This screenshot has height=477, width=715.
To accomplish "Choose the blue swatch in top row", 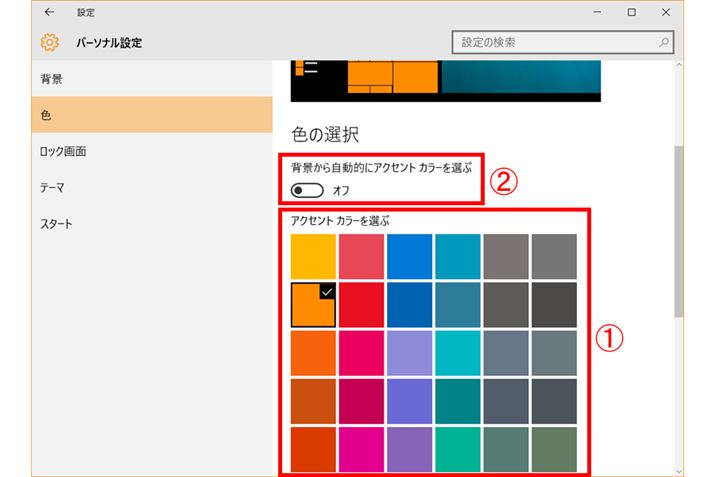I will pyautogui.click(x=410, y=257).
